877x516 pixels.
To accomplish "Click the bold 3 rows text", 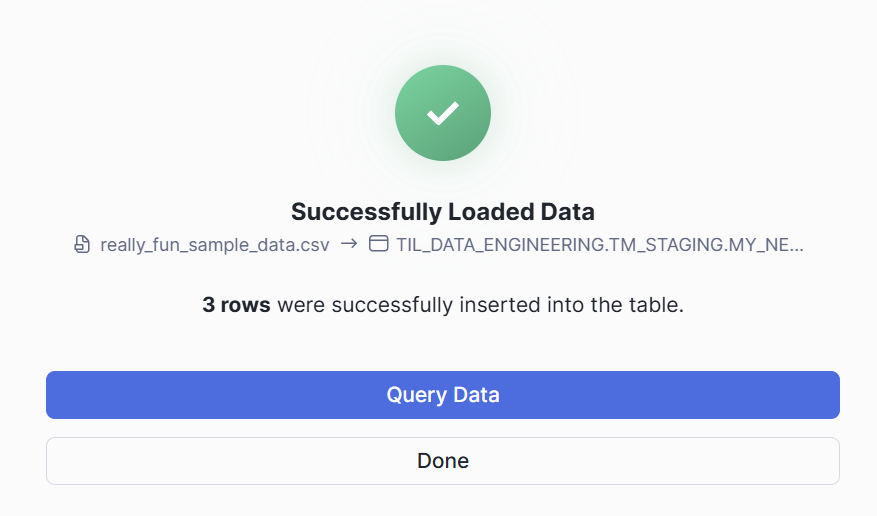I will point(236,305).
